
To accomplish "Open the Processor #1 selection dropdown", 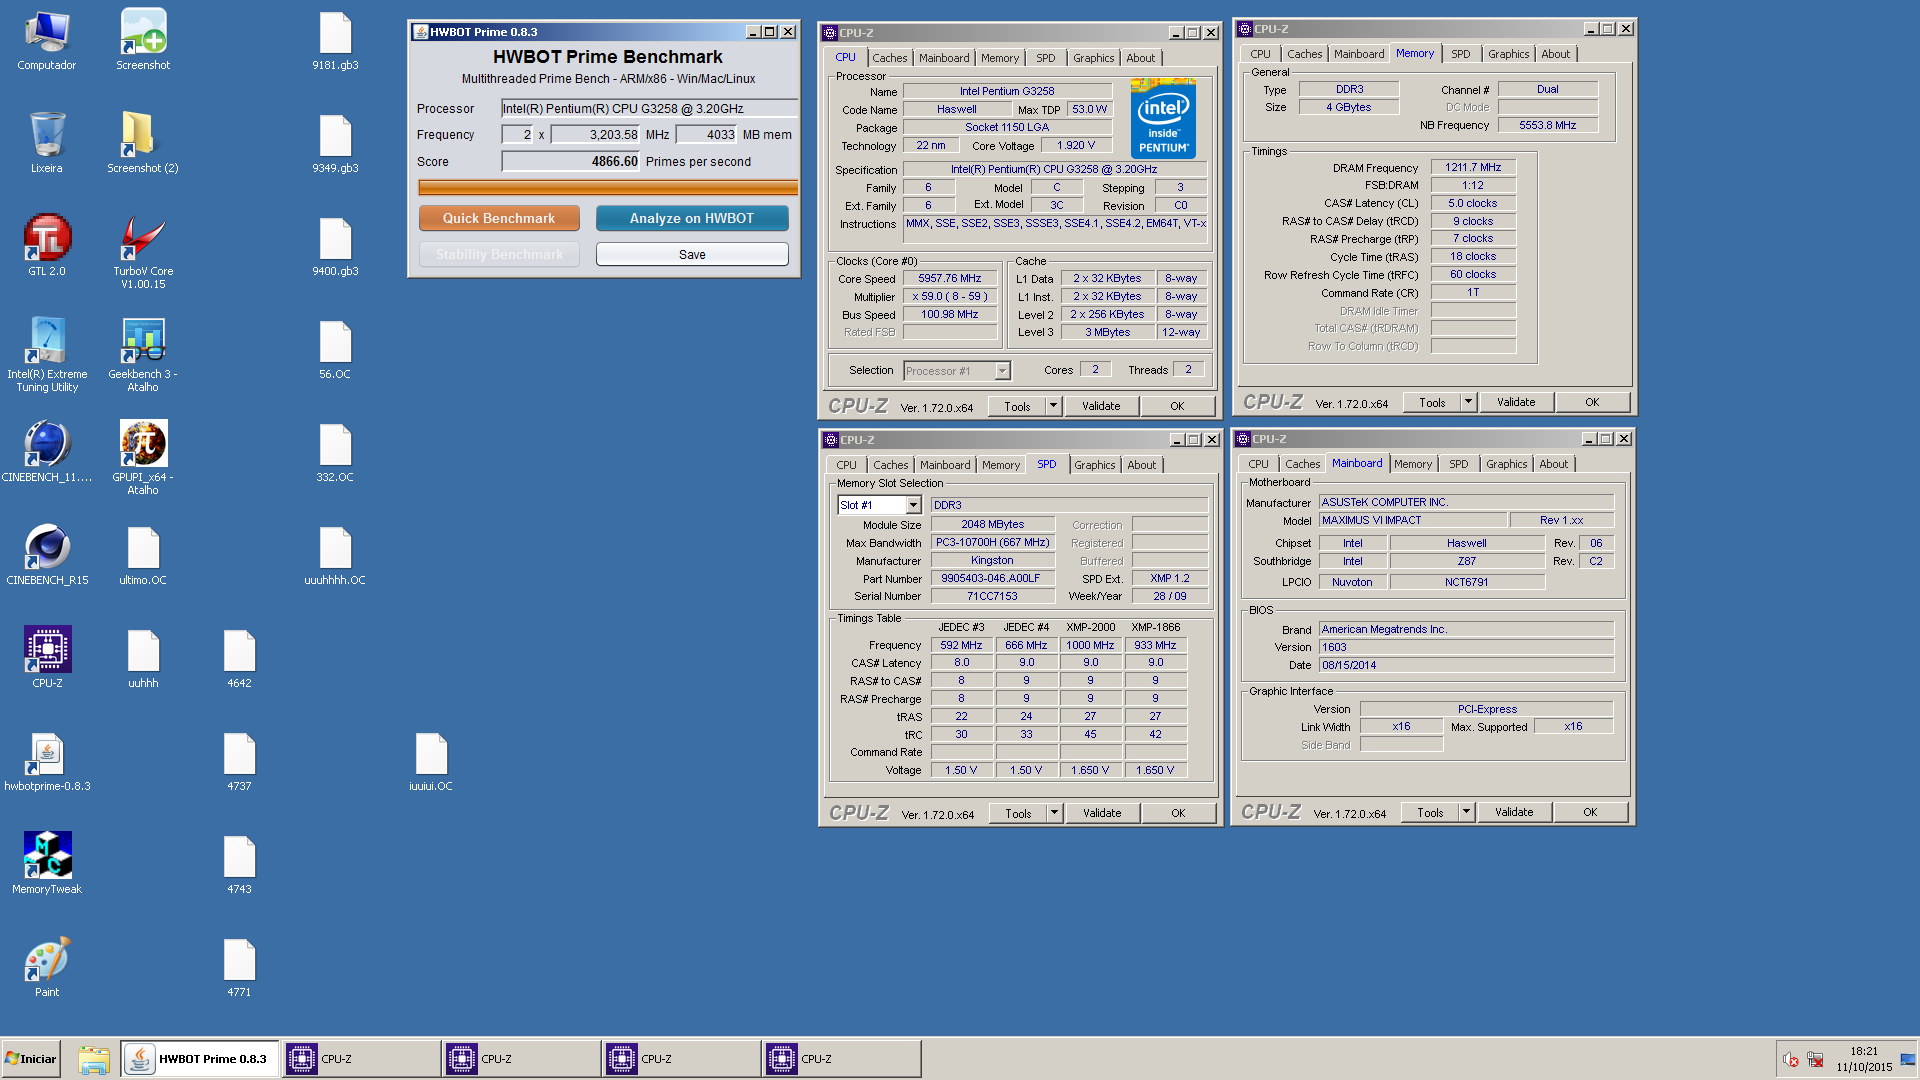I will click(1001, 371).
